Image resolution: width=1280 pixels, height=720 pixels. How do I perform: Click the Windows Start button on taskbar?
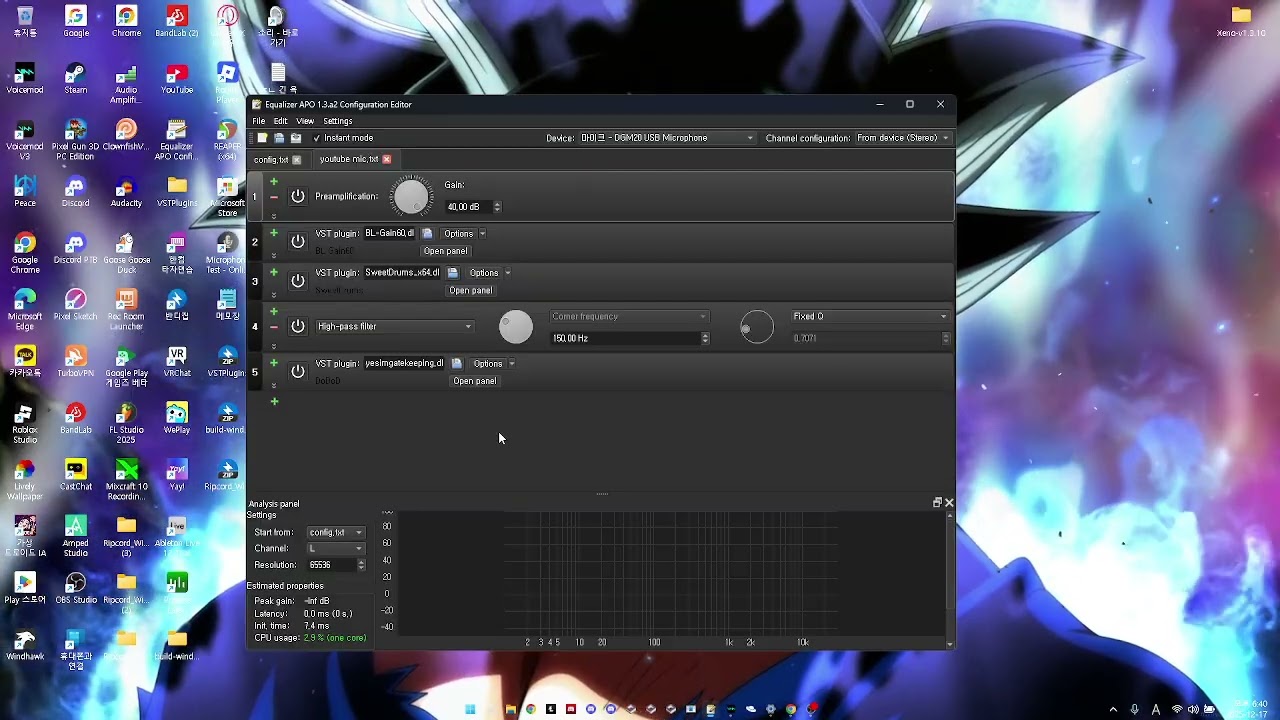pos(470,710)
